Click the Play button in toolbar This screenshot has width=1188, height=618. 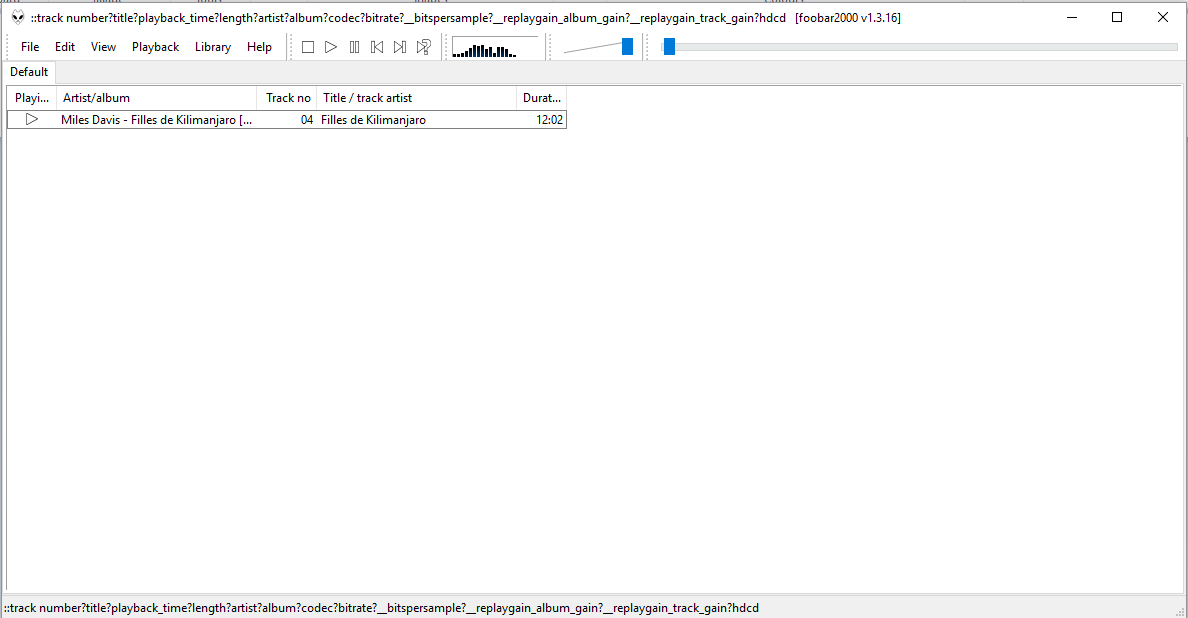(331, 47)
